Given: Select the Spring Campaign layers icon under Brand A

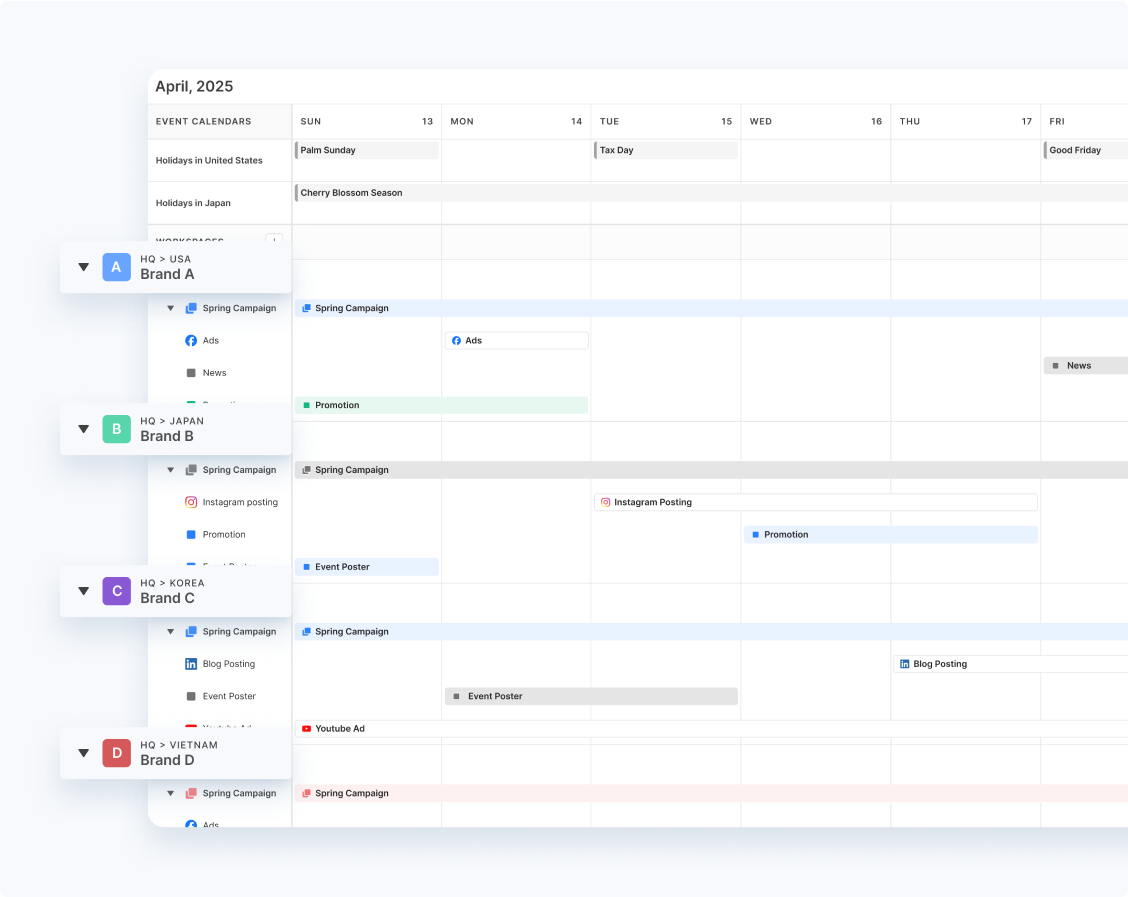Looking at the screenshot, I should pos(191,308).
